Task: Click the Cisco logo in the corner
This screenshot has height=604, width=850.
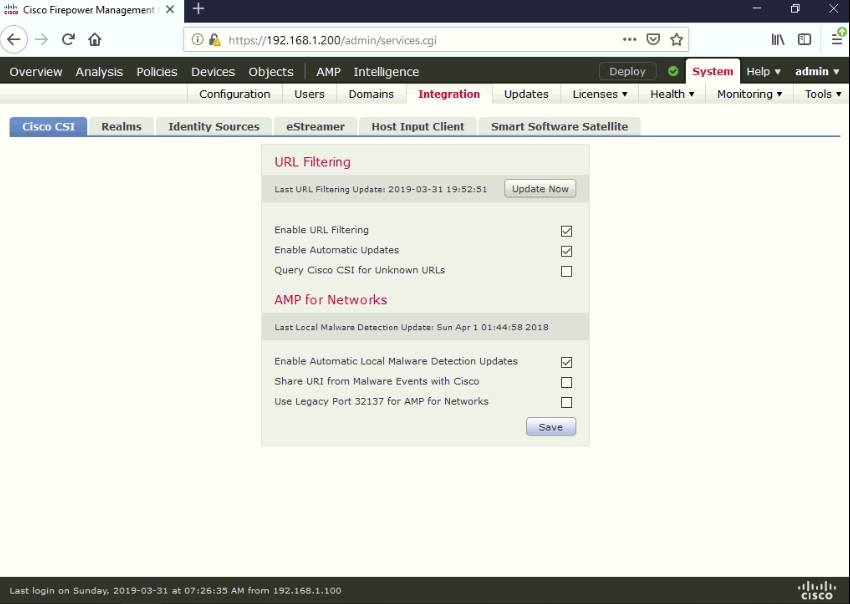Action: (x=816, y=590)
